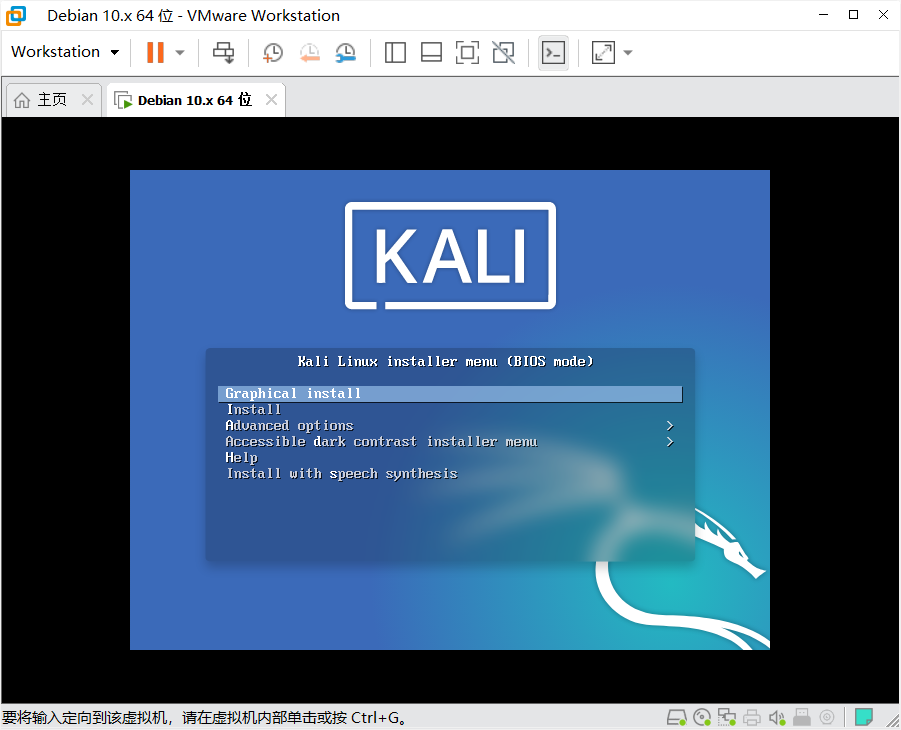Select the Install entry
Viewport: 901px width, 730px height.
(450, 410)
